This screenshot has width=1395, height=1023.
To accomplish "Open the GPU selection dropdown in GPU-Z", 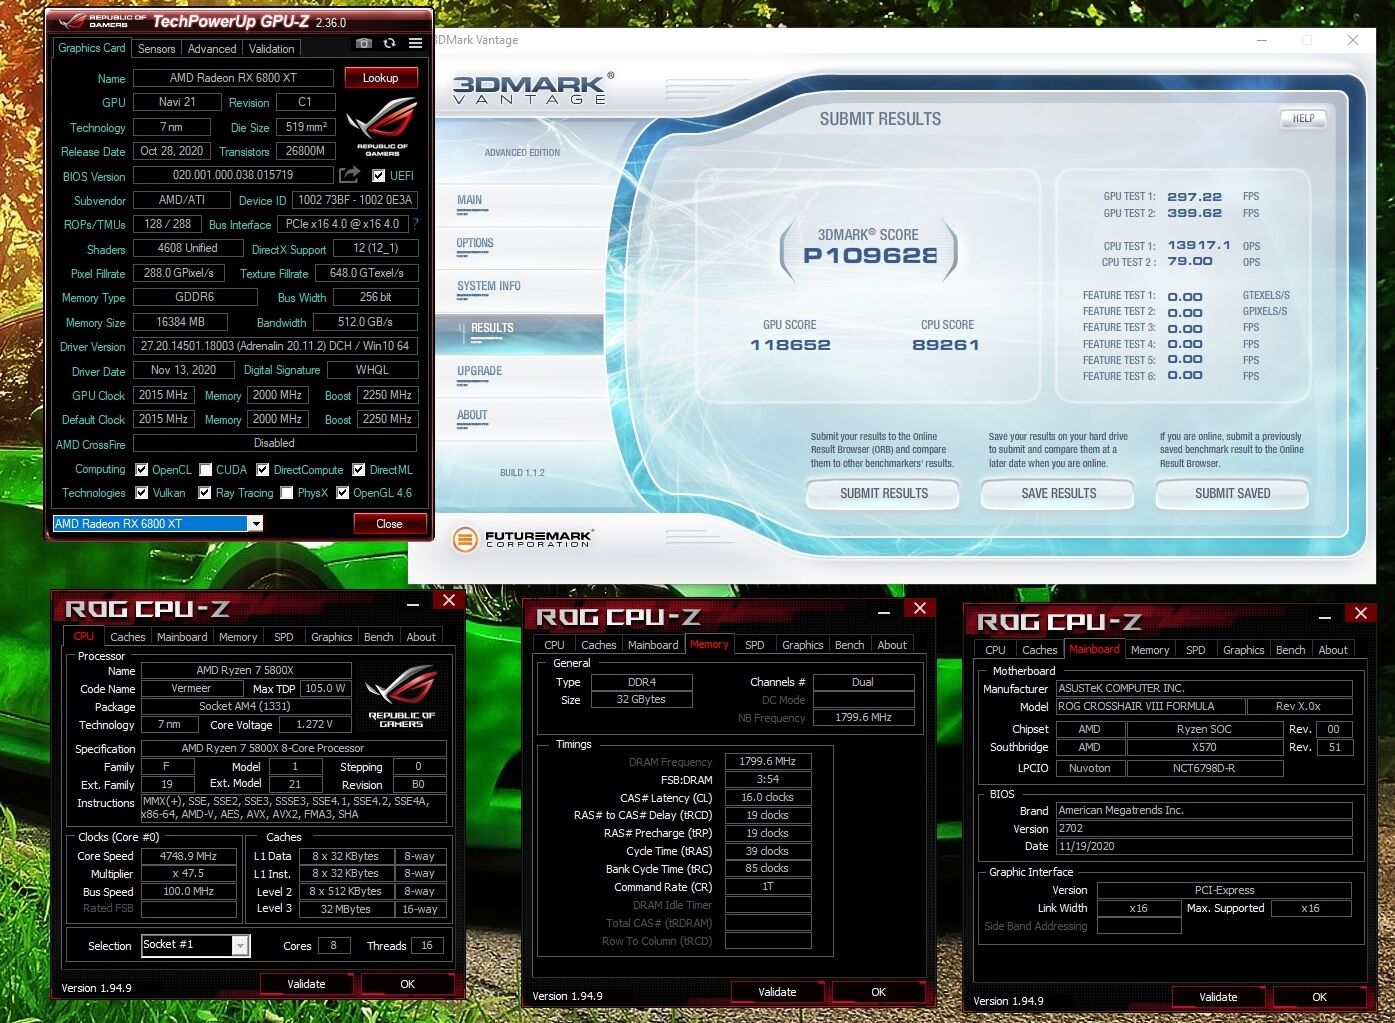I will coord(256,524).
